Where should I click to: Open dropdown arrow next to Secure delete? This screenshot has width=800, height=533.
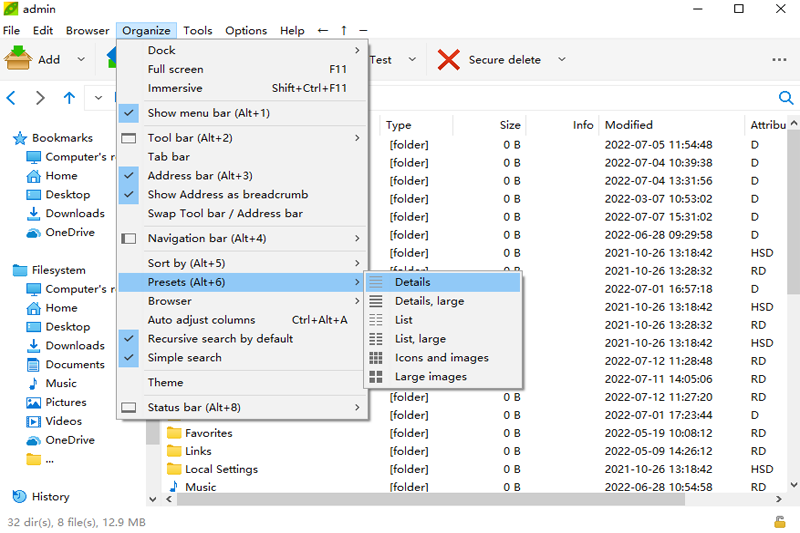[561, 60]
